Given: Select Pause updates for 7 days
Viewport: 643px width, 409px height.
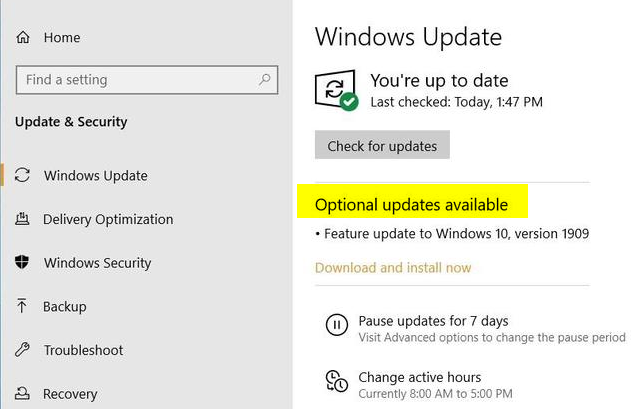Looking at the screenshot, I should (x=433, y=321).
